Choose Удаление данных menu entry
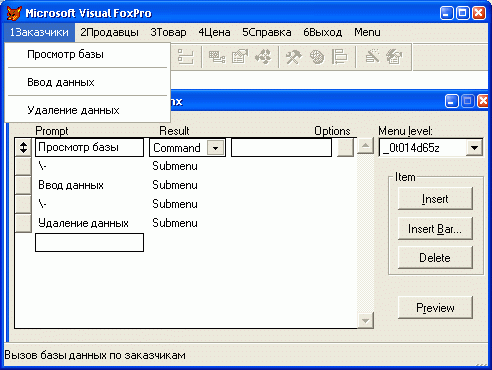The height and width of the screenshot is (370, 492). tap(73, 110)
